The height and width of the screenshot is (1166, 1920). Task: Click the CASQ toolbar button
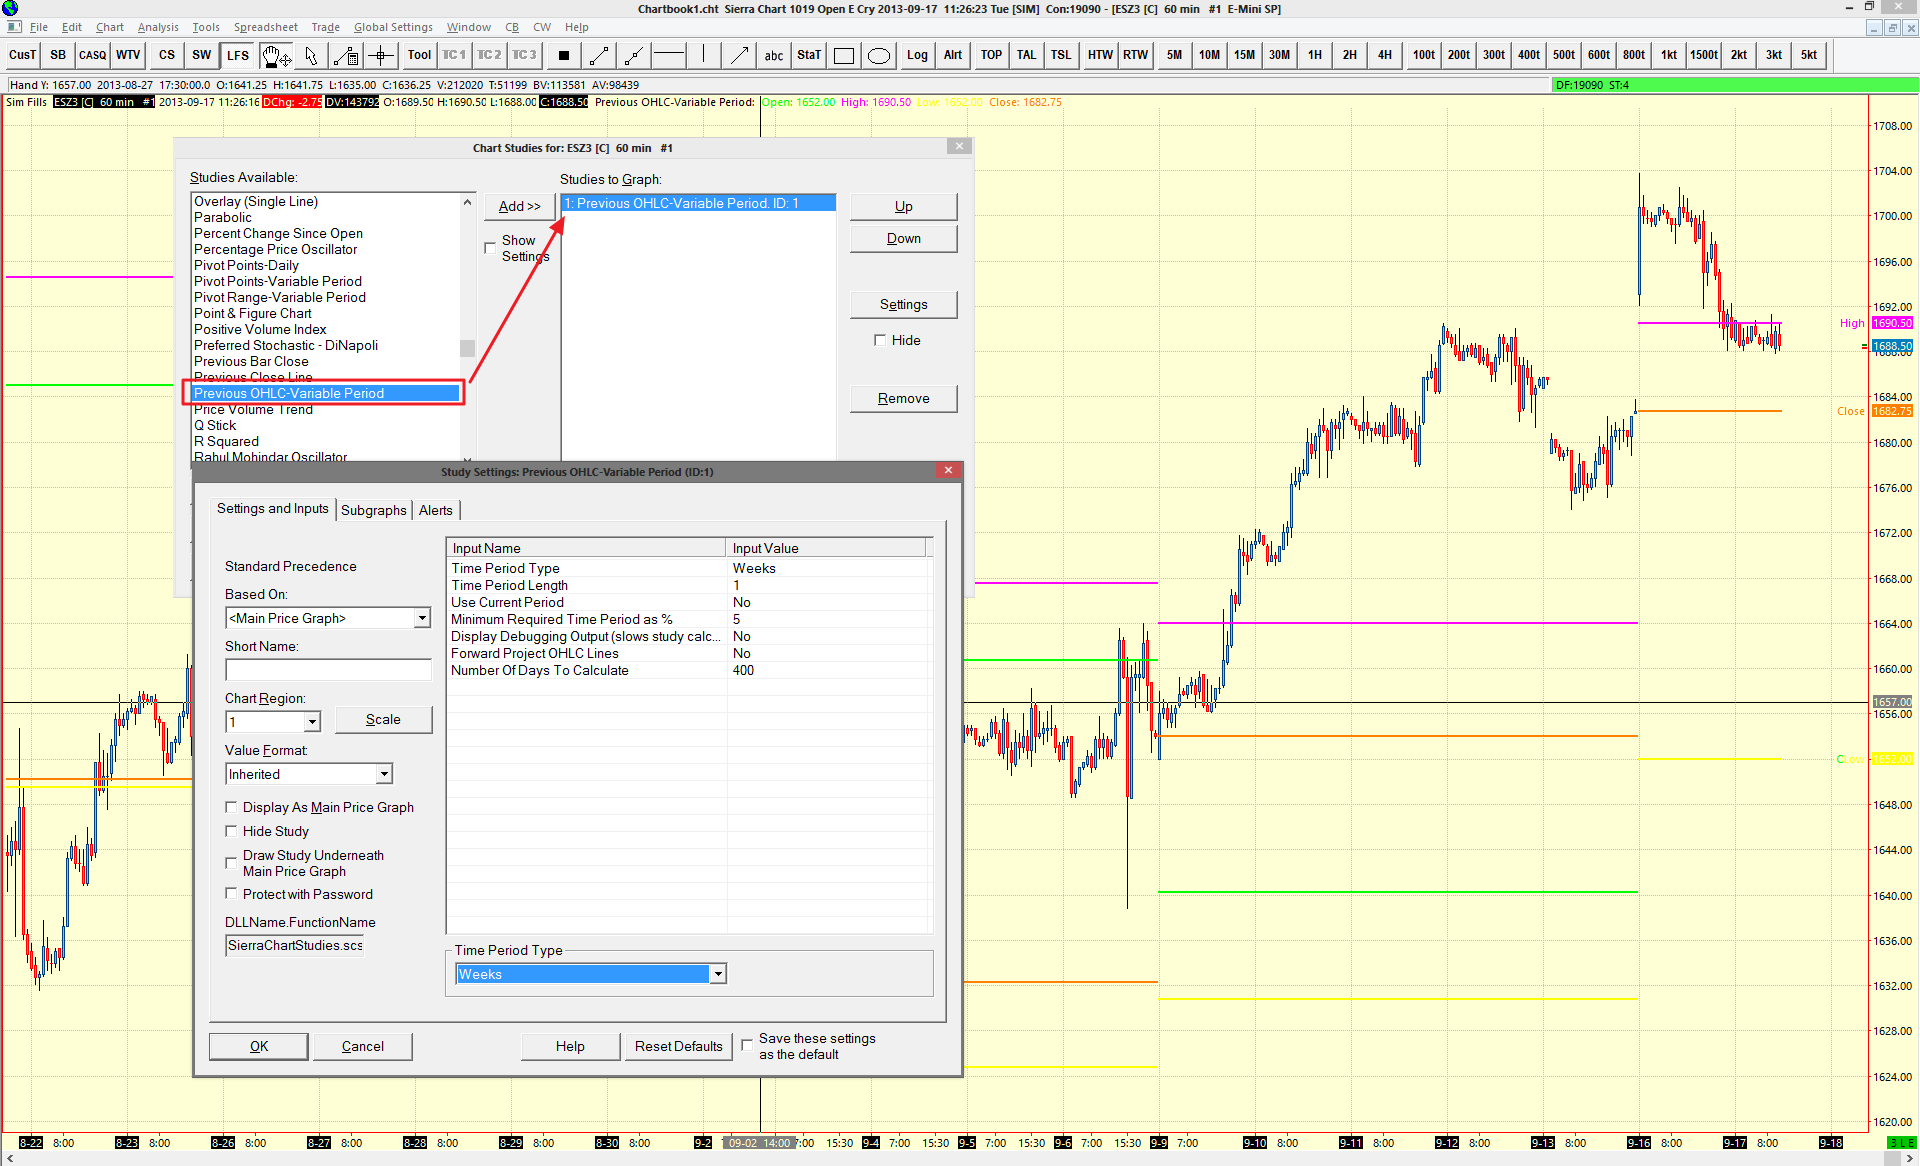click(93, 55)
